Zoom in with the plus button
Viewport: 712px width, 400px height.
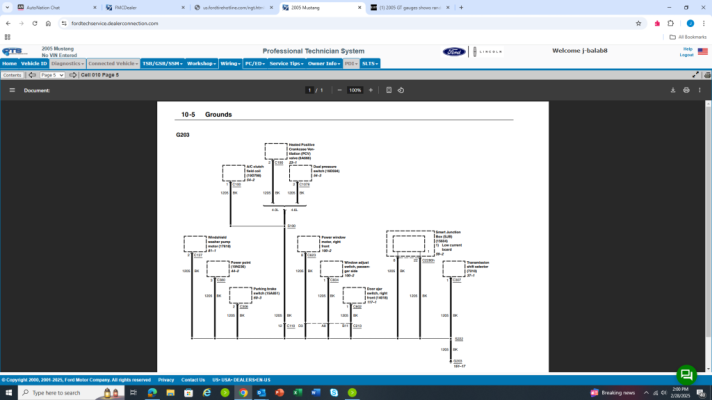point(371,90)
